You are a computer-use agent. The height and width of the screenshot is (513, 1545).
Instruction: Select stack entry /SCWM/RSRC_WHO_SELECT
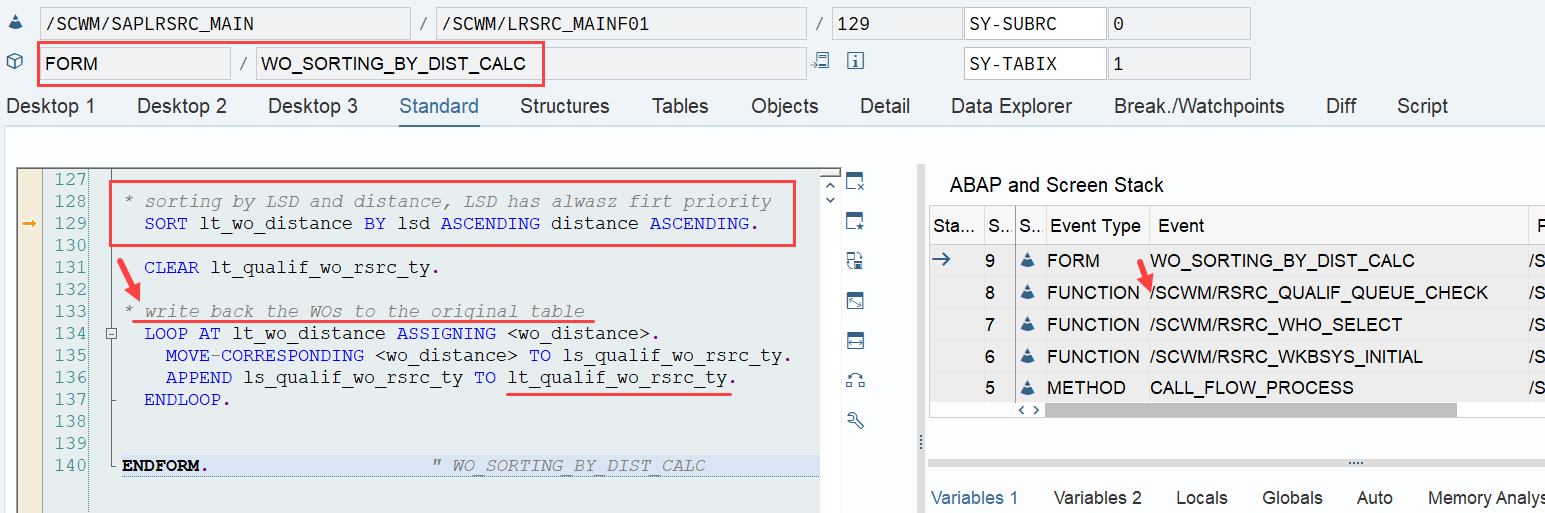[x=1276, y=324]
